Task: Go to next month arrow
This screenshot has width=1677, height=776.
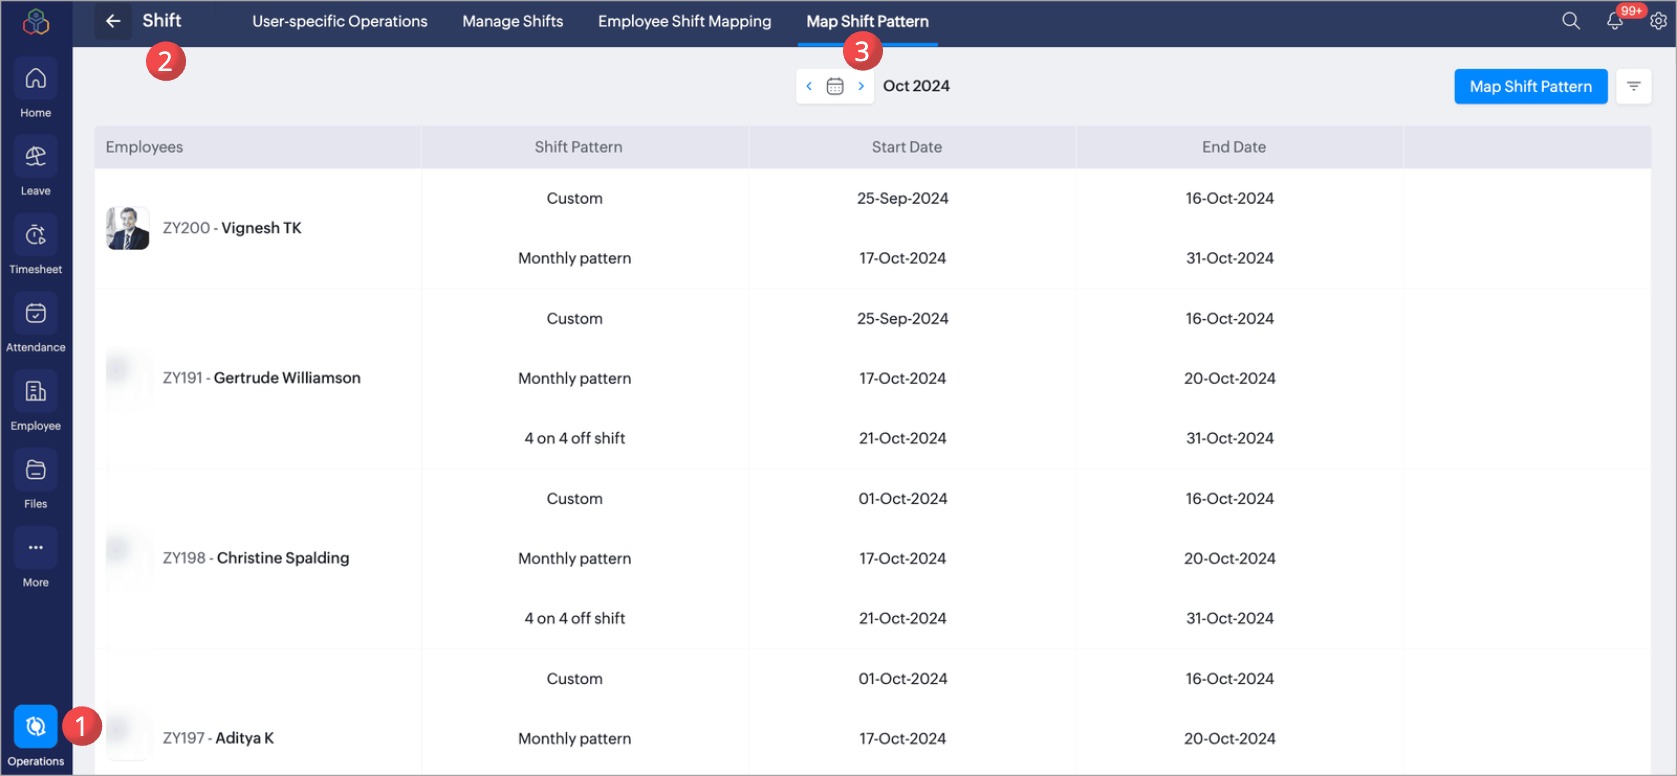Action: tap(861, 86)
